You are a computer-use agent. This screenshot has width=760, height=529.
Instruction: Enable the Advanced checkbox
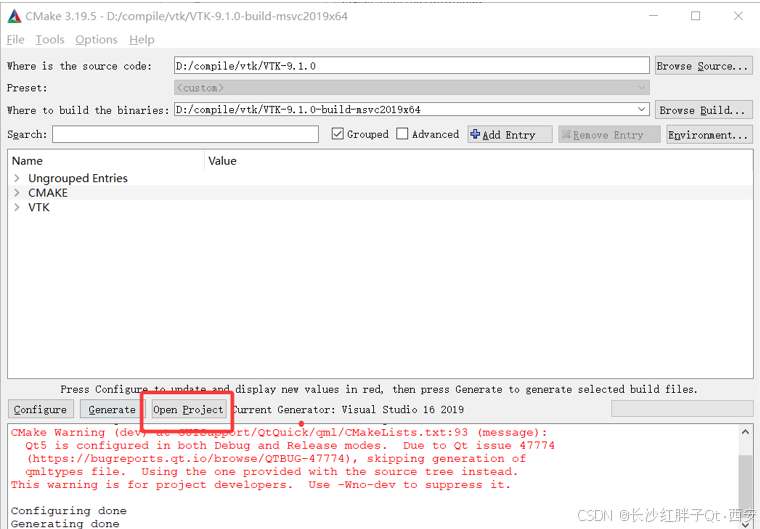click(x=402, y=134)
